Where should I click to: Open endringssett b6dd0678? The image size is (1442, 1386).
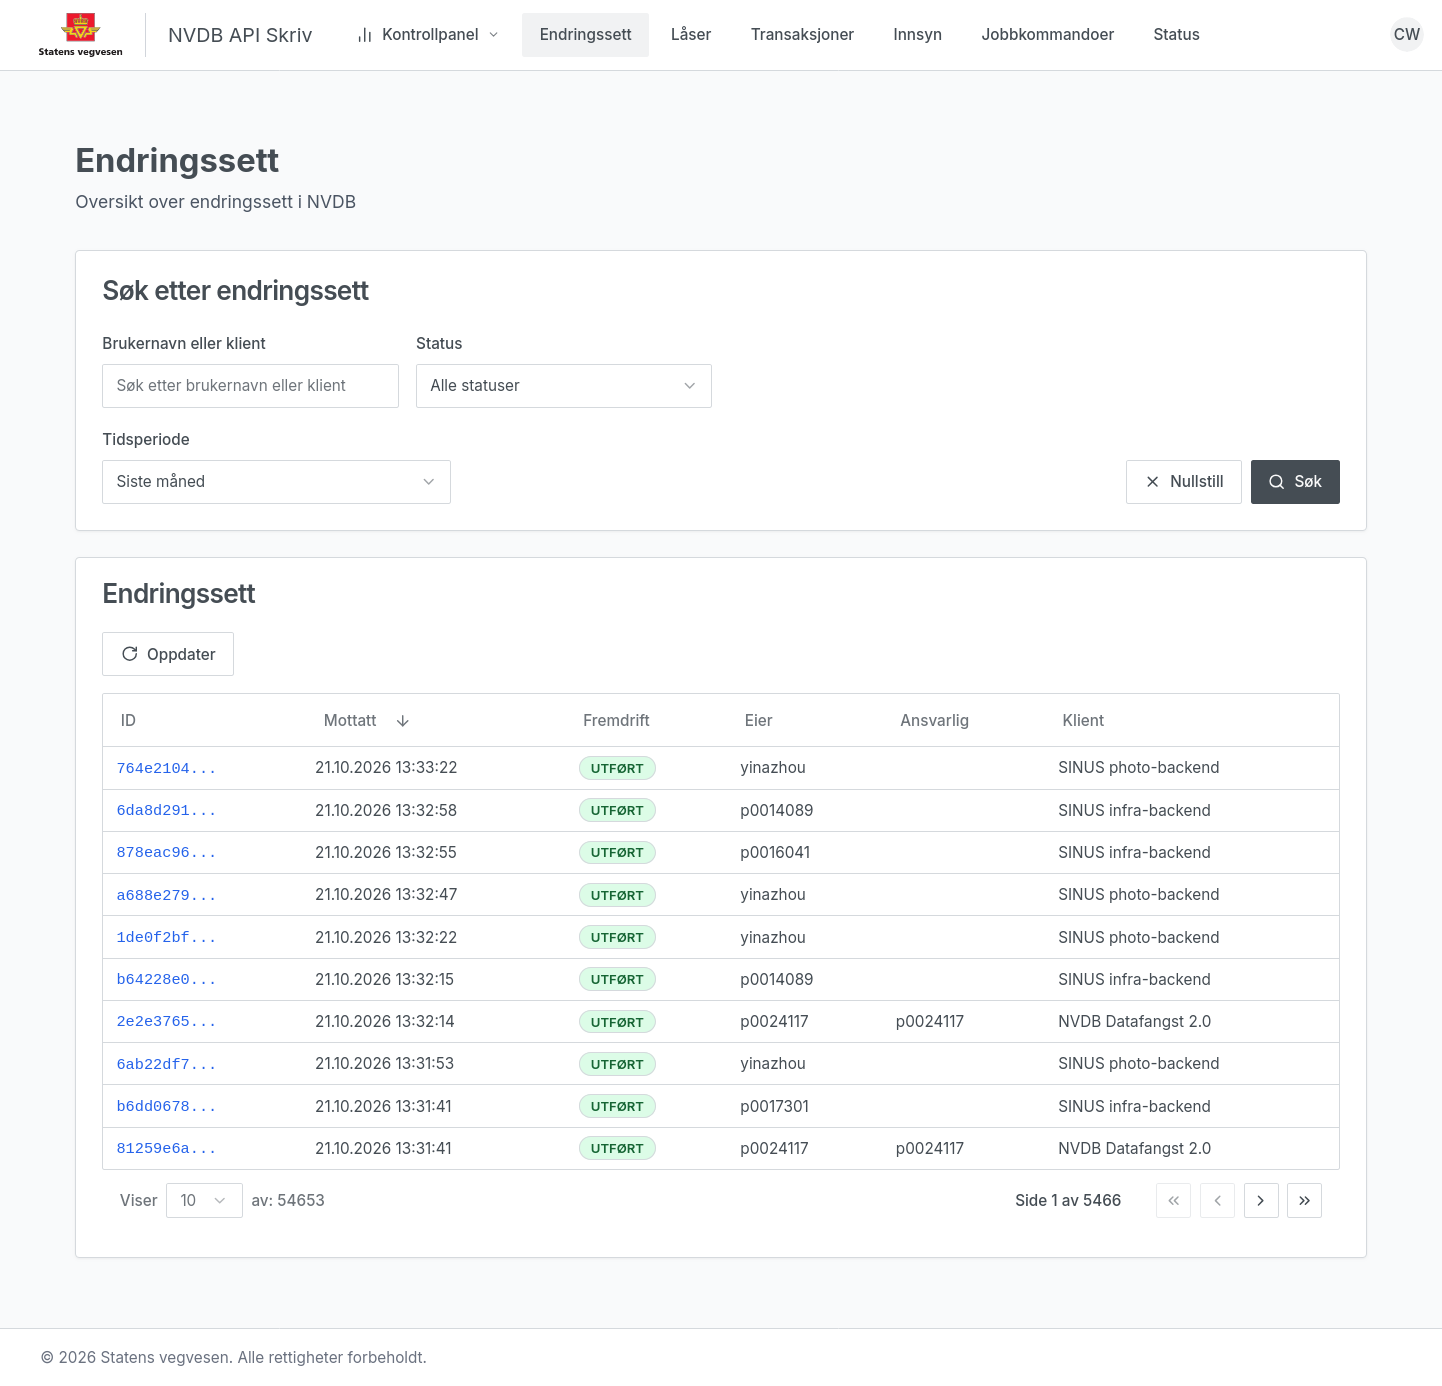click(166, 1107)
